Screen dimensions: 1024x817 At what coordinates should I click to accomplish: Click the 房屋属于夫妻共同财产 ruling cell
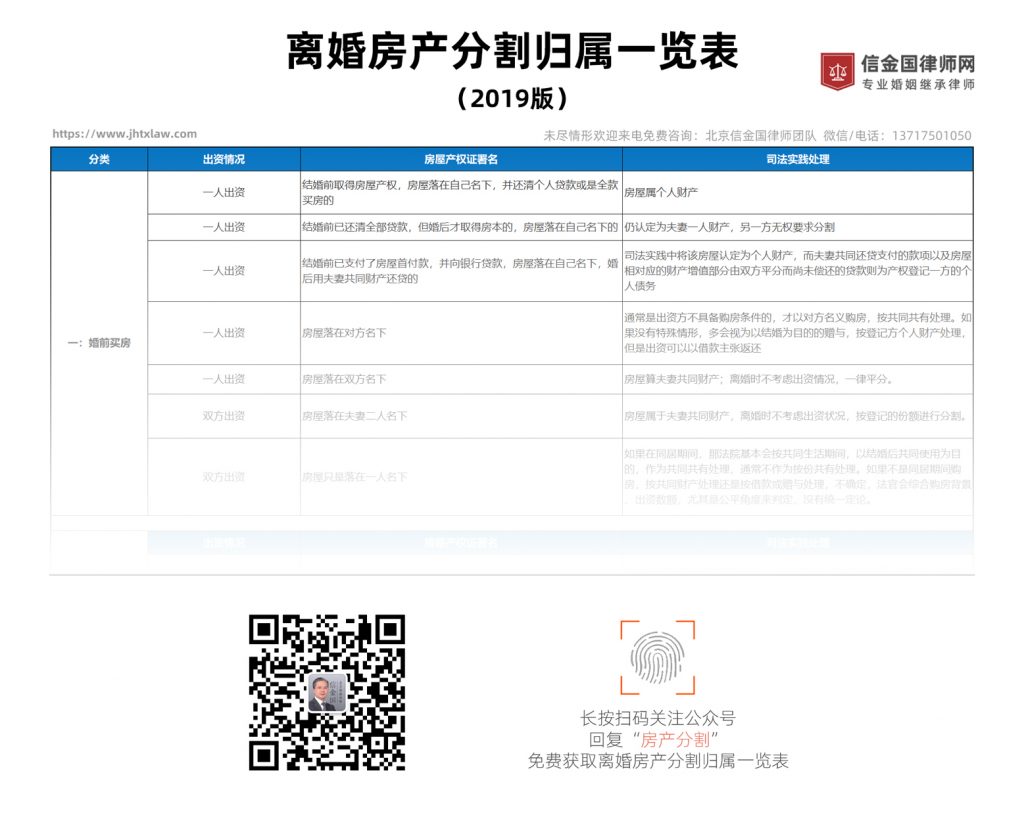click(x=797, y=416)
